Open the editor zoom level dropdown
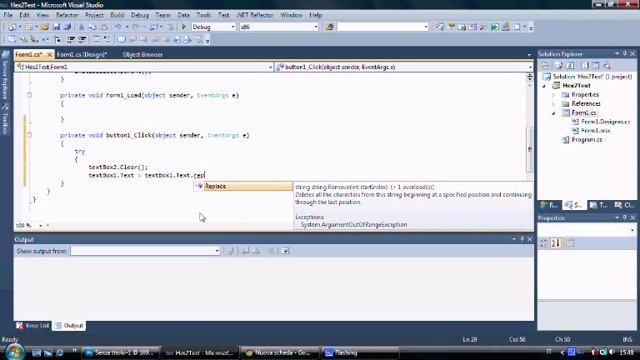The width and height of the screenshot is (640, 360). coord(40,225)
